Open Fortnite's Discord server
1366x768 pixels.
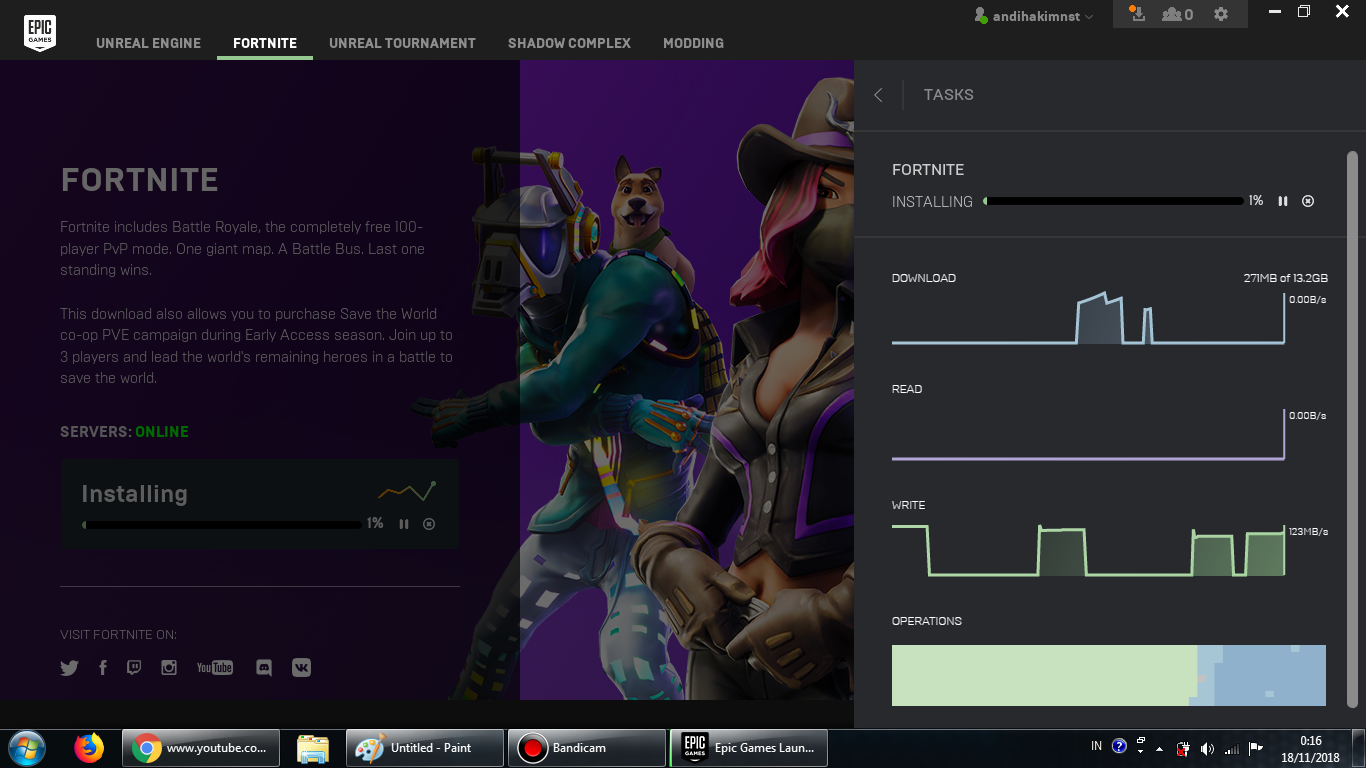tap(264, 668)
